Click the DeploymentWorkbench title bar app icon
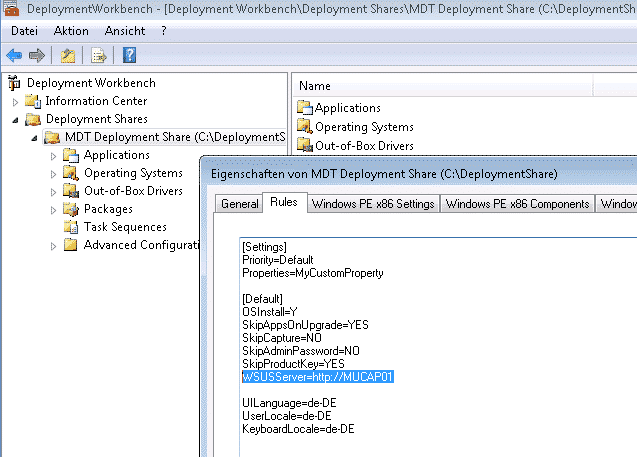Screen dimensions: 637x457 pos(11,8)
